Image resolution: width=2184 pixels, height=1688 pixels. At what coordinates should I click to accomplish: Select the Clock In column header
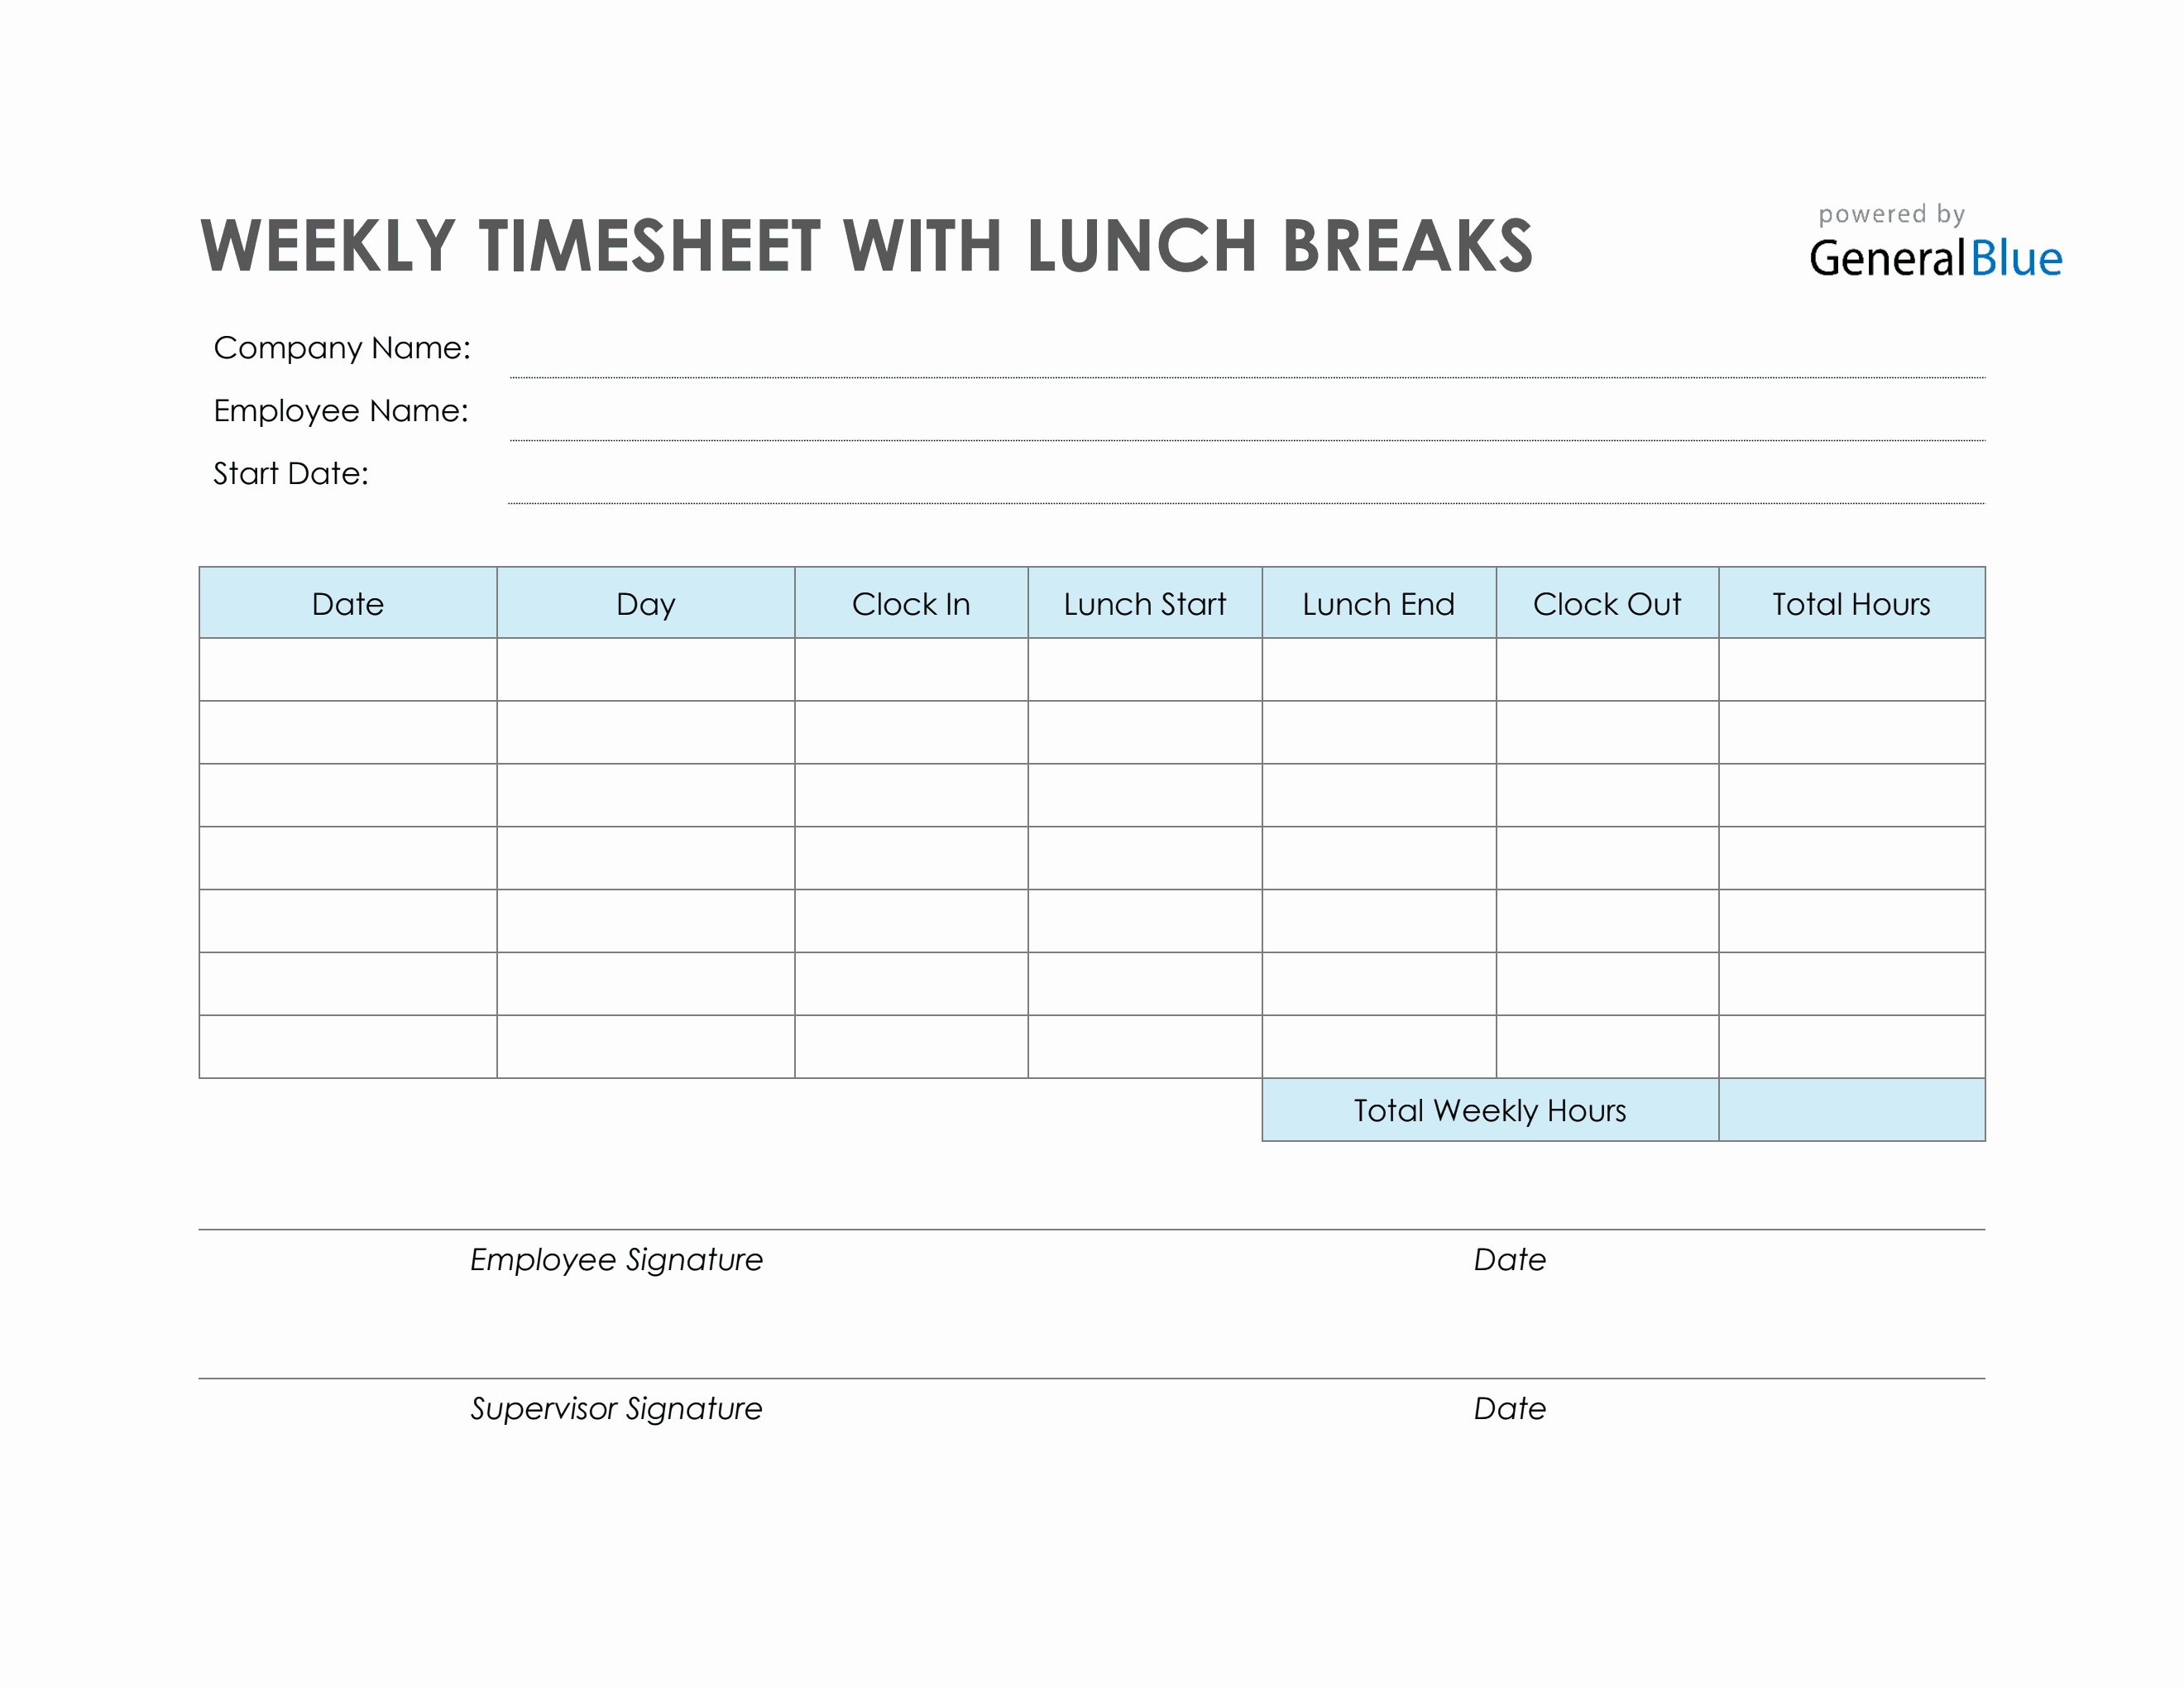tap(911, 603)
